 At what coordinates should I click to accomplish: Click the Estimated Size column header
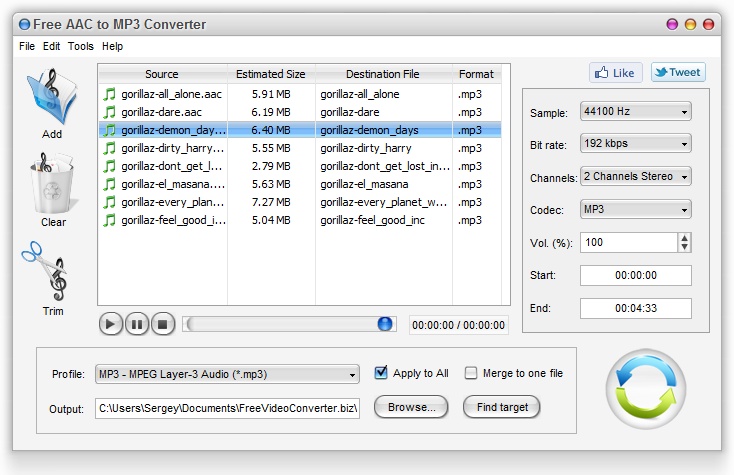(x=271, y=74)
